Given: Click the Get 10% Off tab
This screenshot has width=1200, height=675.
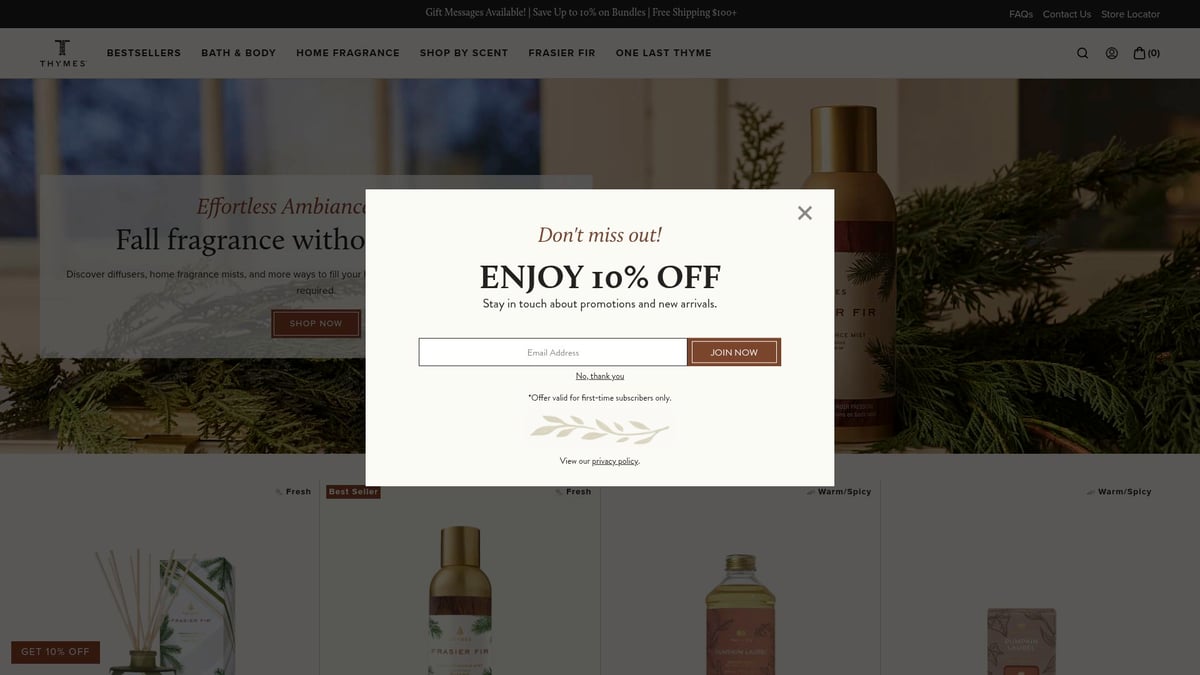Looking at the screenshot, I should pyautogui.click(x=56, y=652).
